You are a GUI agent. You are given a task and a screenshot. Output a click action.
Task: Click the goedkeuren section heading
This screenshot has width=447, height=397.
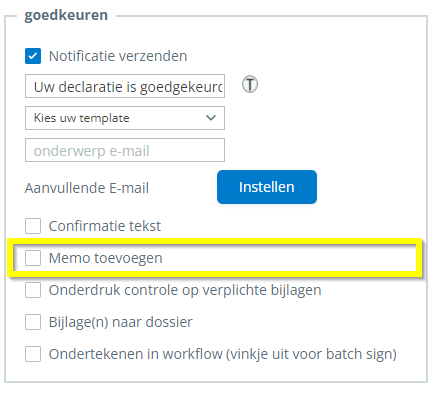coord(66,15)
